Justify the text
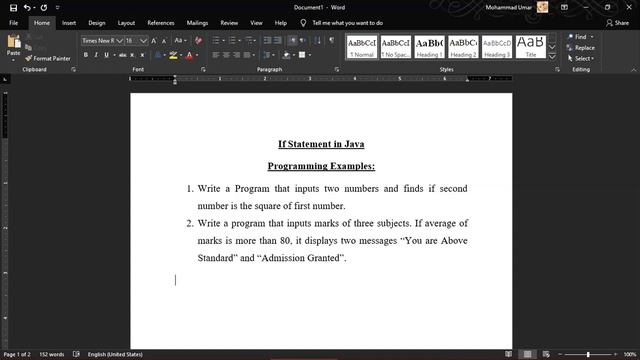 [x=247, y=55]
